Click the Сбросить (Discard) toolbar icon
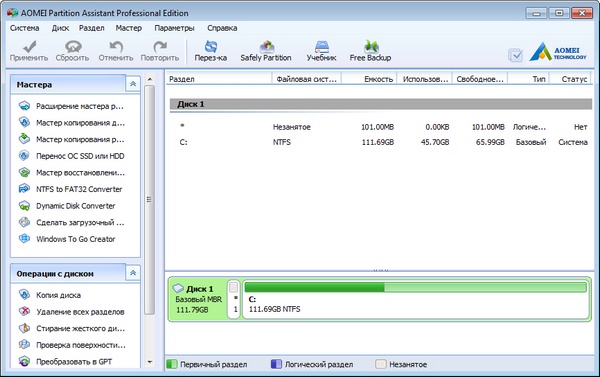The image size is (600, 377). point(73,46)
